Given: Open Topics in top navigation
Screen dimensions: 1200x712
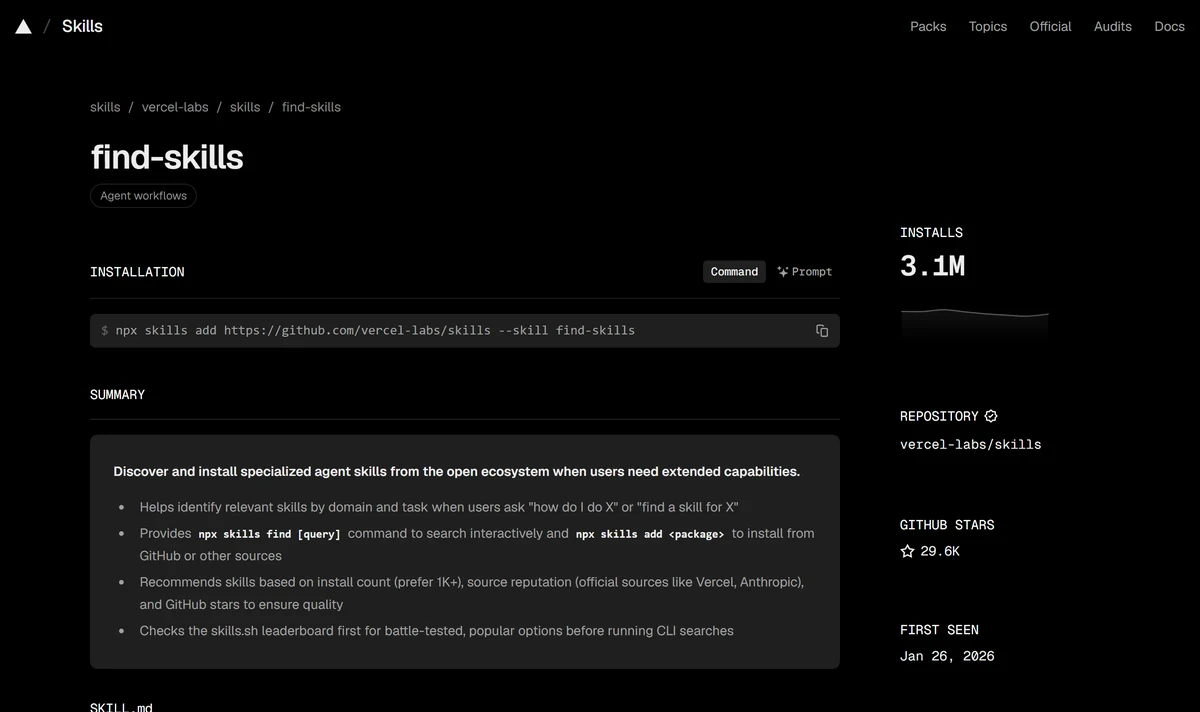Looking at the screenshot, I should (988, 27).
